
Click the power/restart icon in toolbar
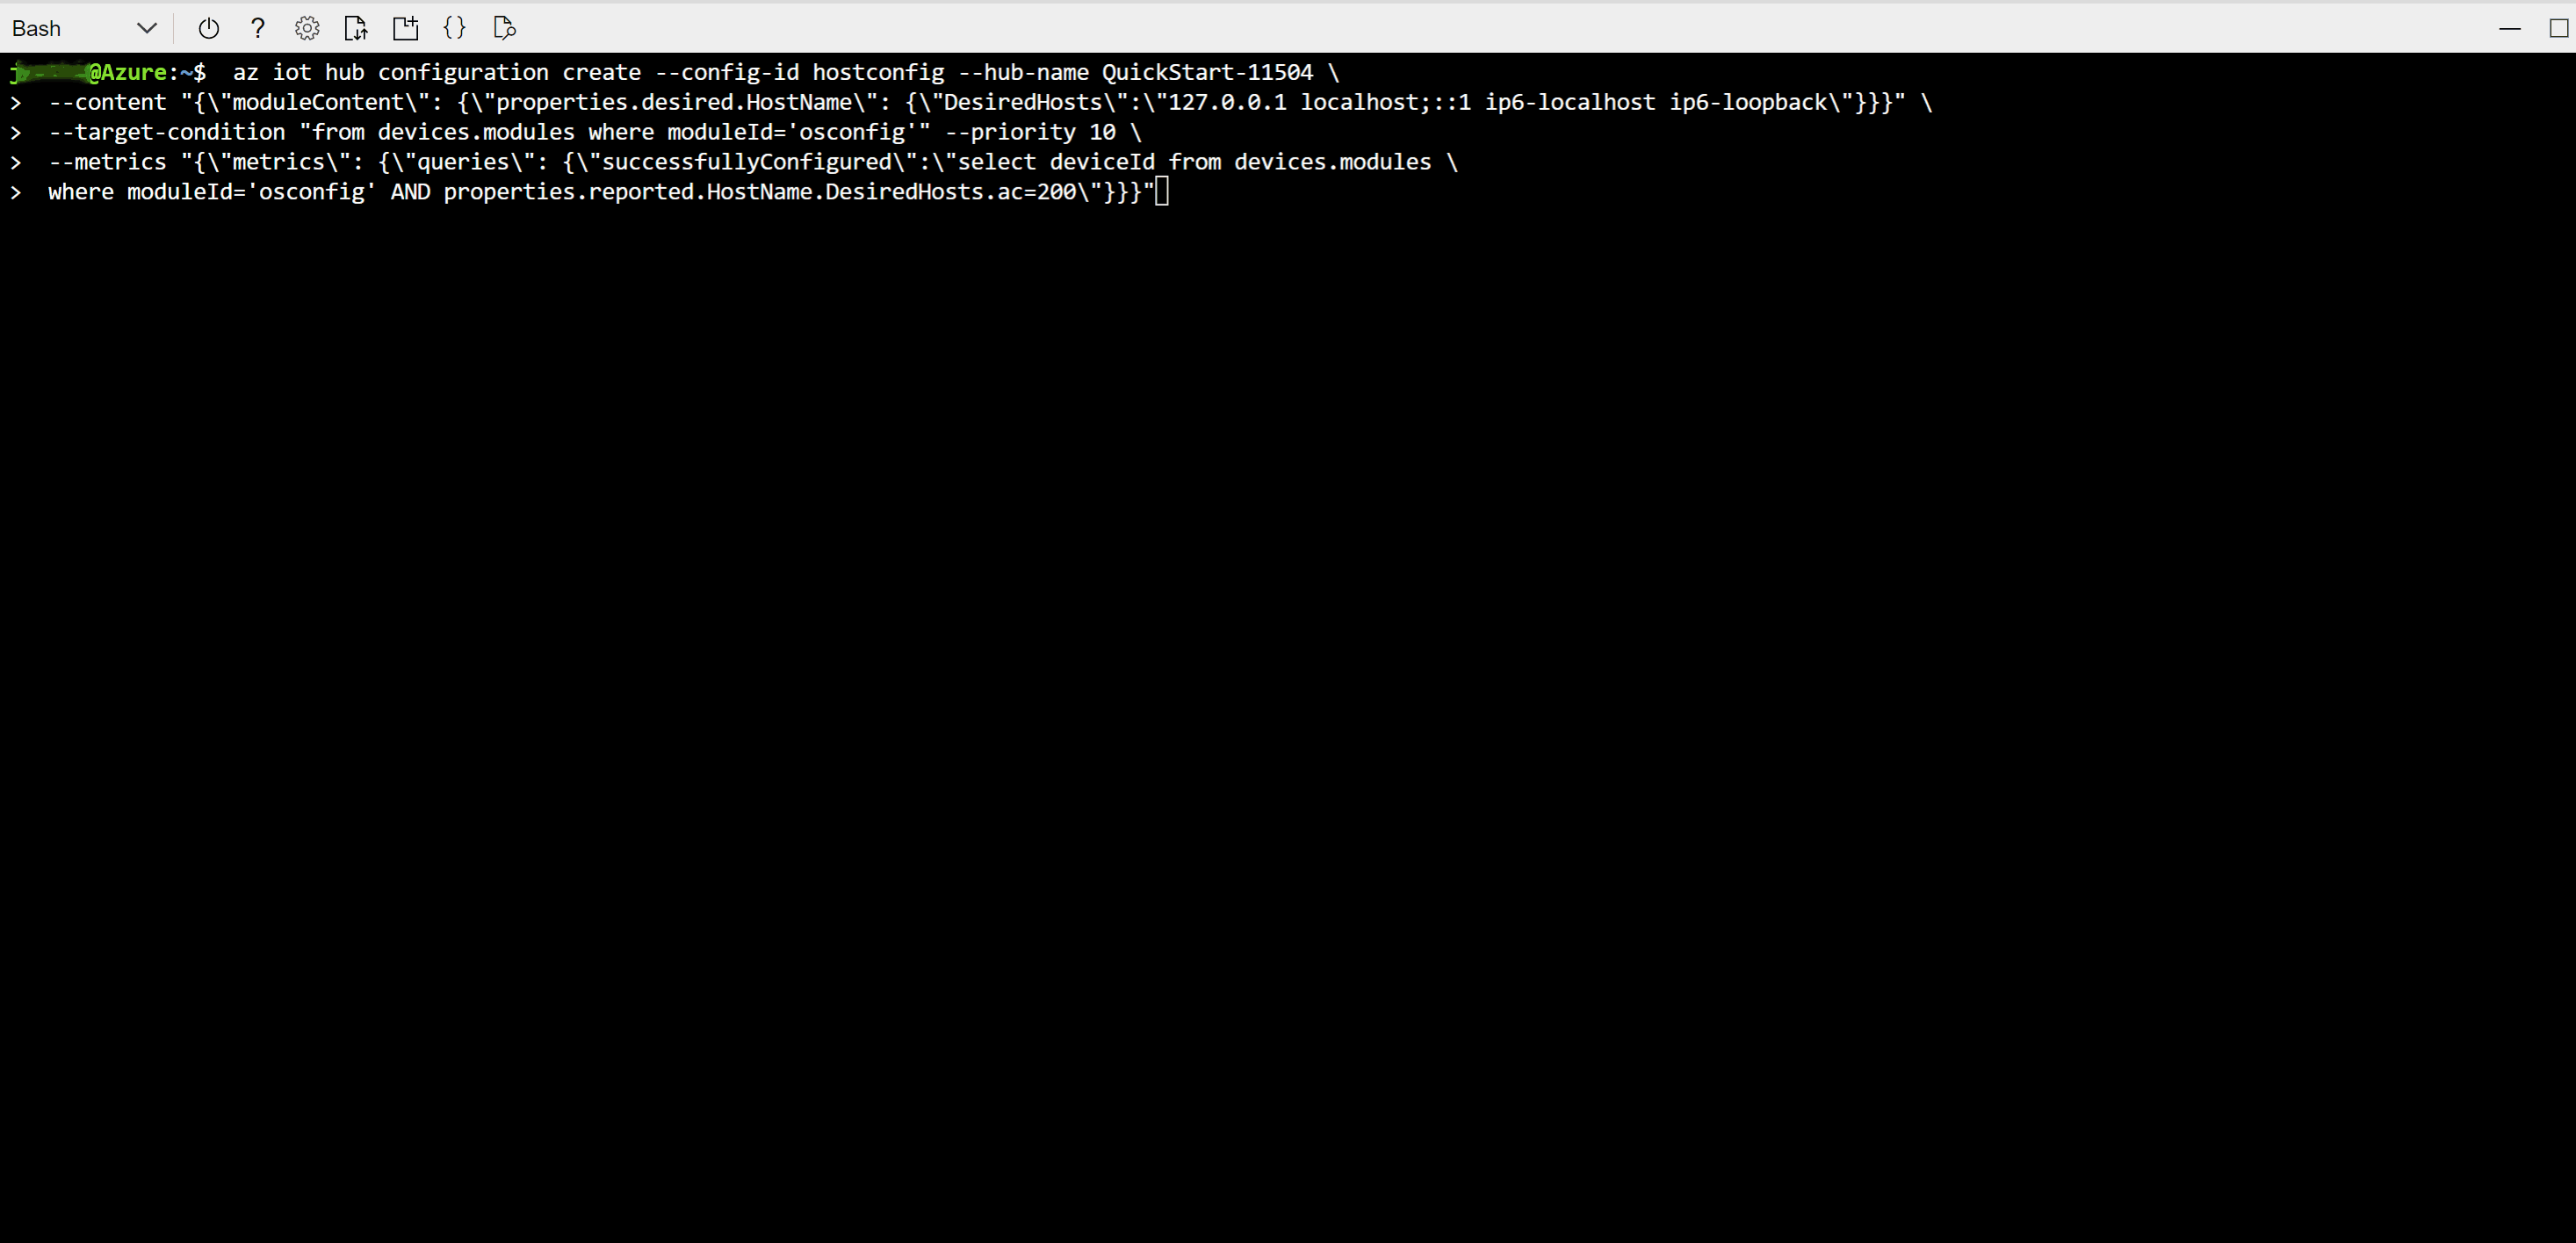[x=209, y=28]
